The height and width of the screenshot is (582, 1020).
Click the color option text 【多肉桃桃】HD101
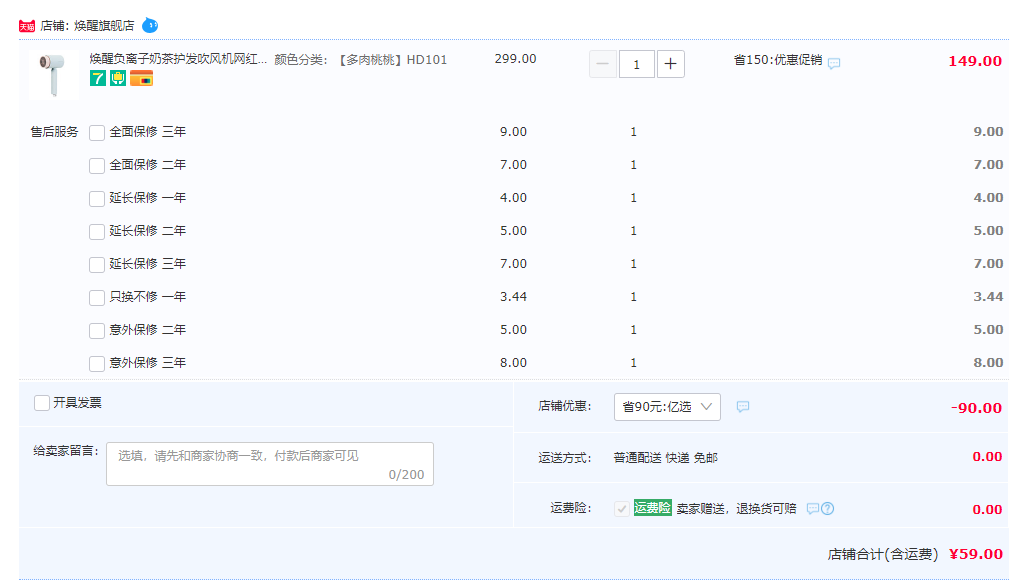[392, 60]
